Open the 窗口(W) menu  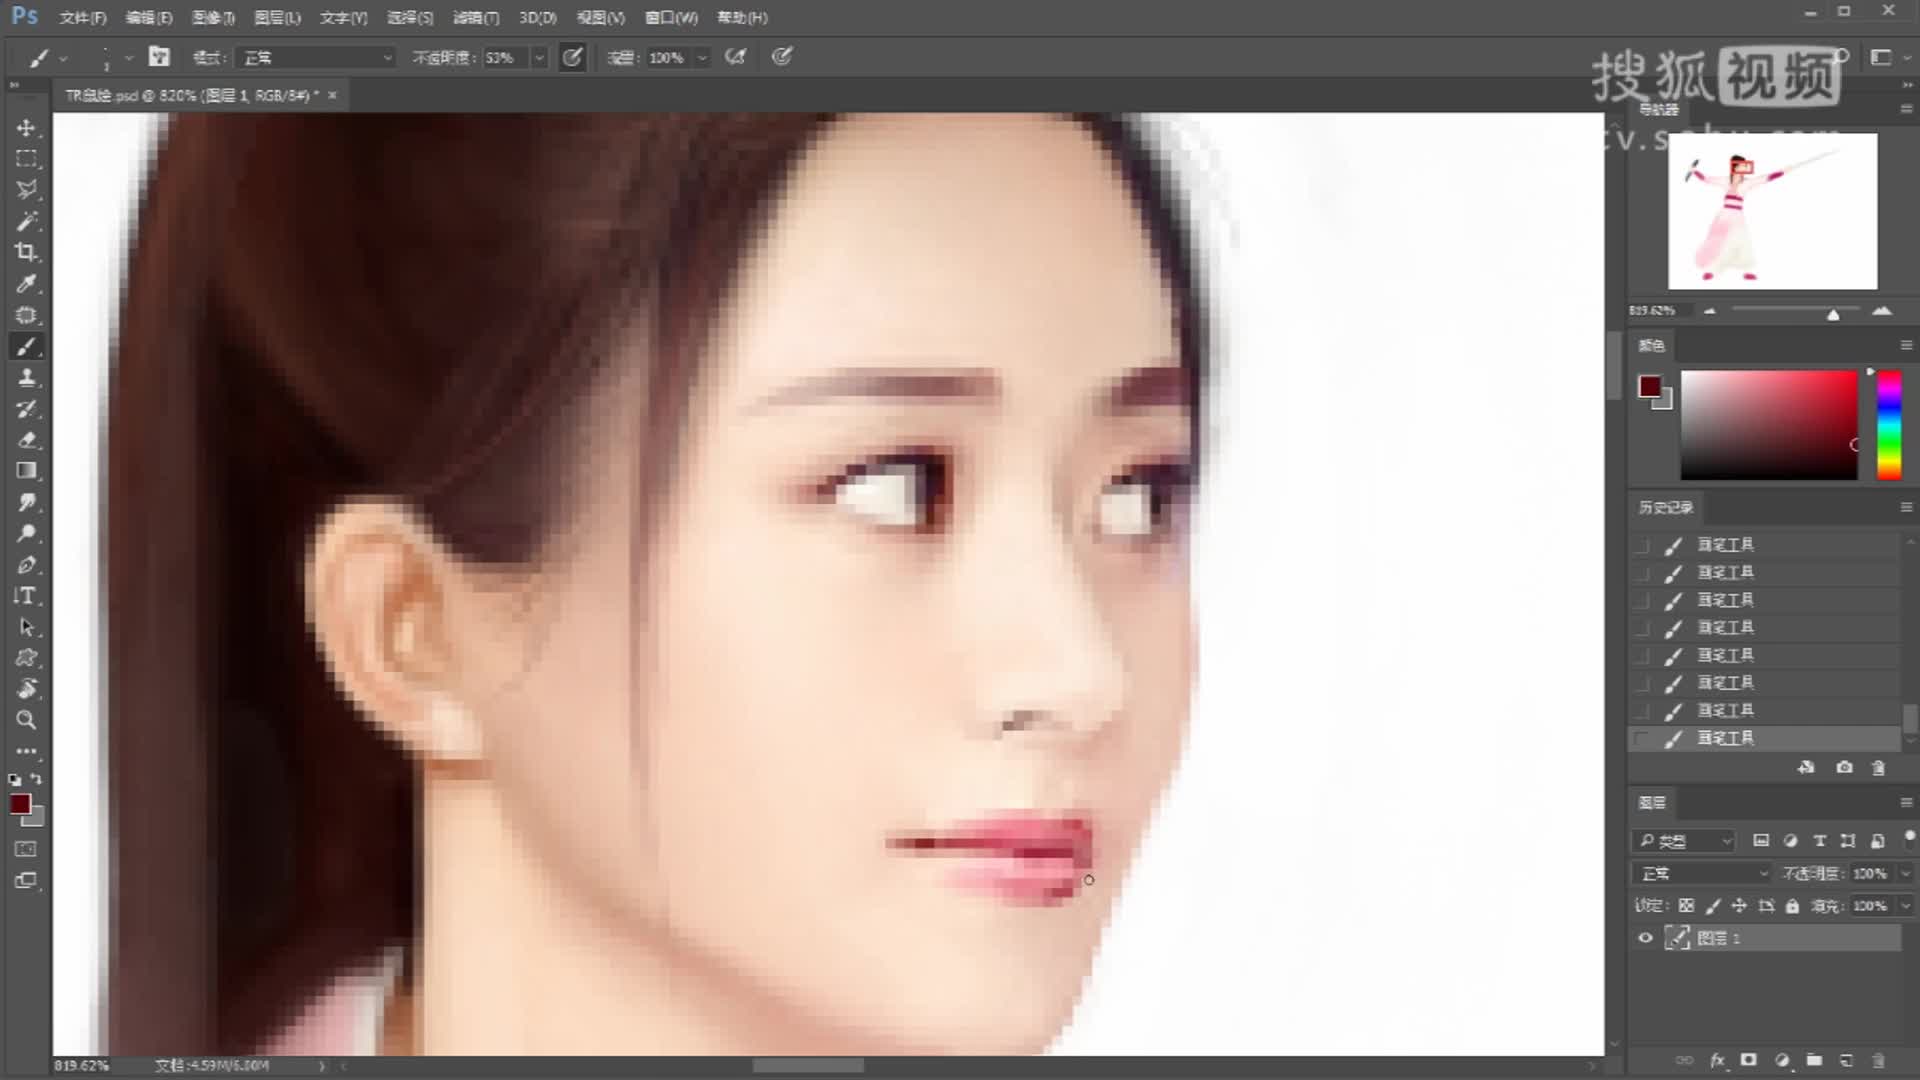click(671, 17)
